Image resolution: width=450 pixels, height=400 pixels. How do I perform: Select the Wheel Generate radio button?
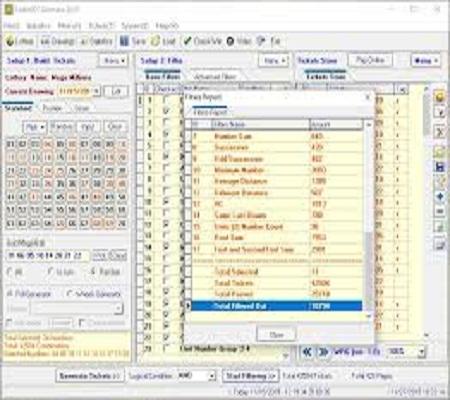70,294
